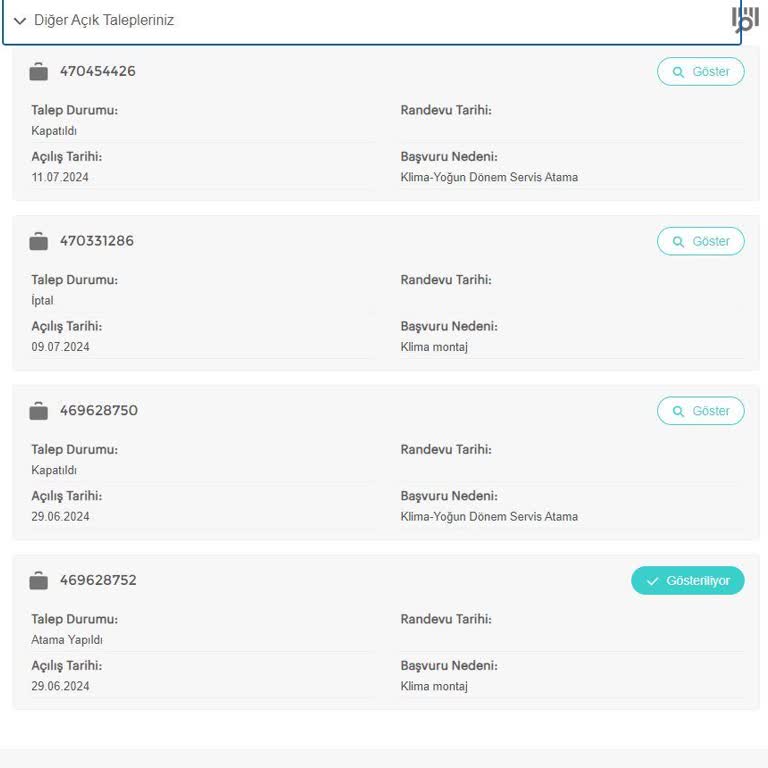
Task: Click opening date 11.07.2024
Action: coord(60,177)
